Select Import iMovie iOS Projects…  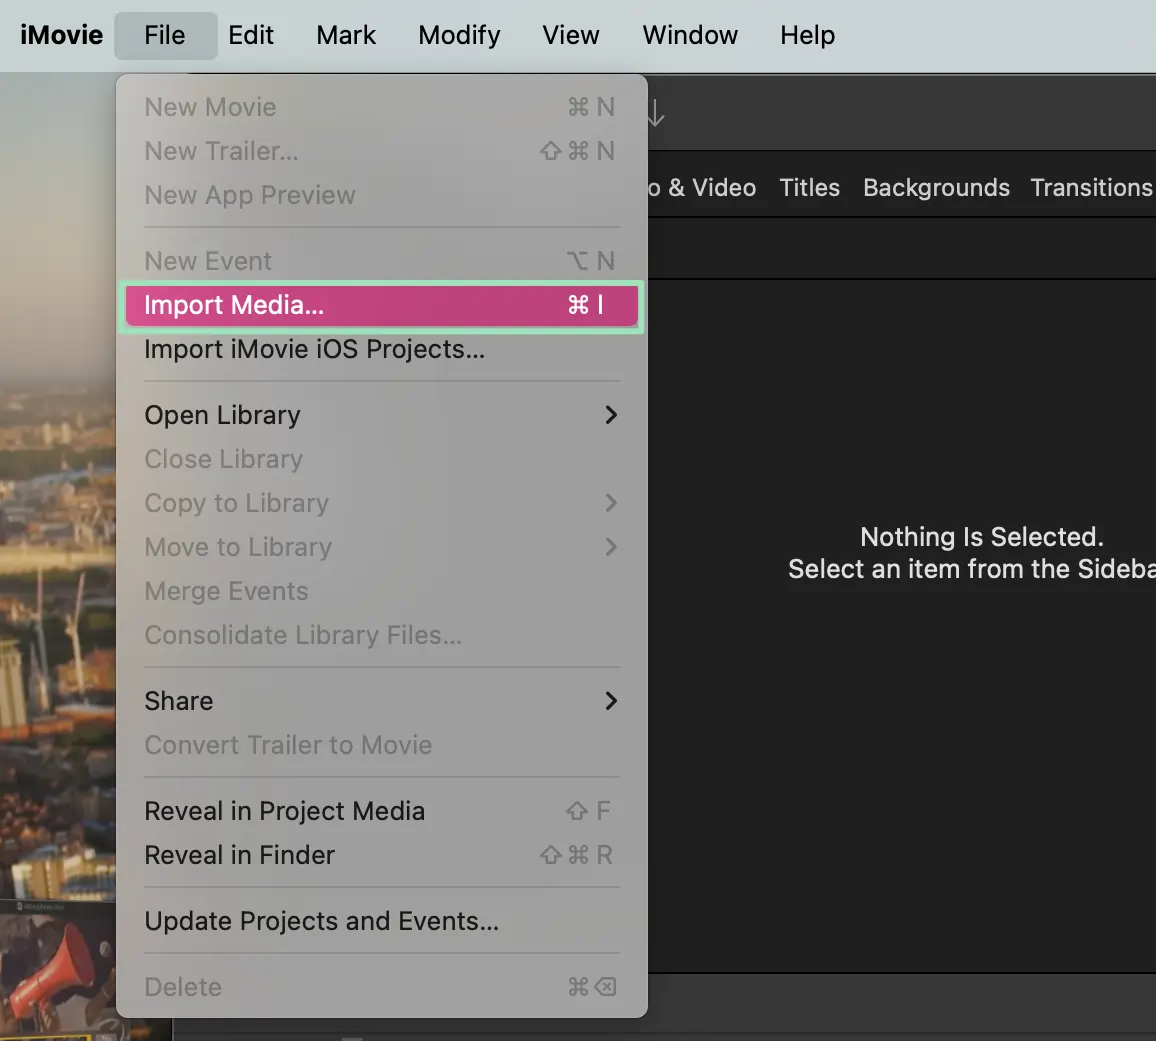coord(382,349)
